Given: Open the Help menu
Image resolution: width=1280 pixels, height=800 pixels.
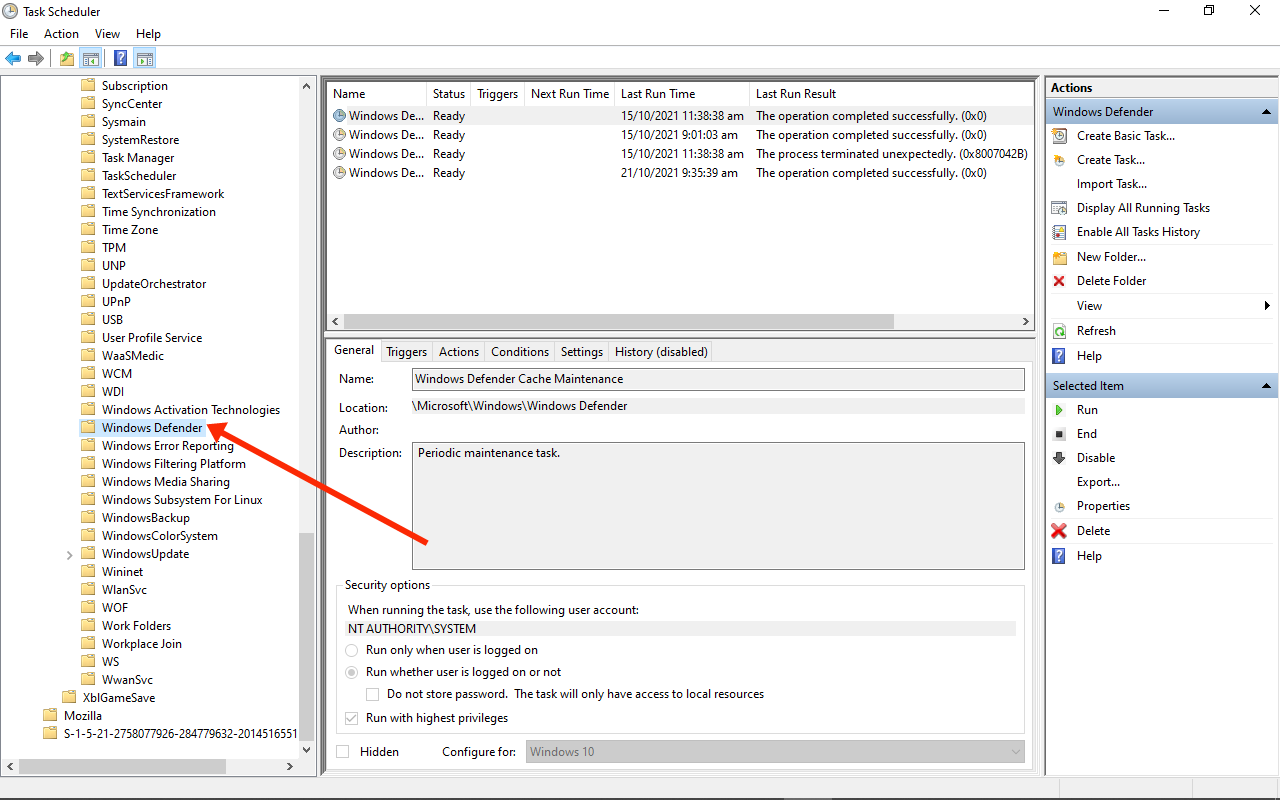Looking at the screenshot, I should point(148,34).
